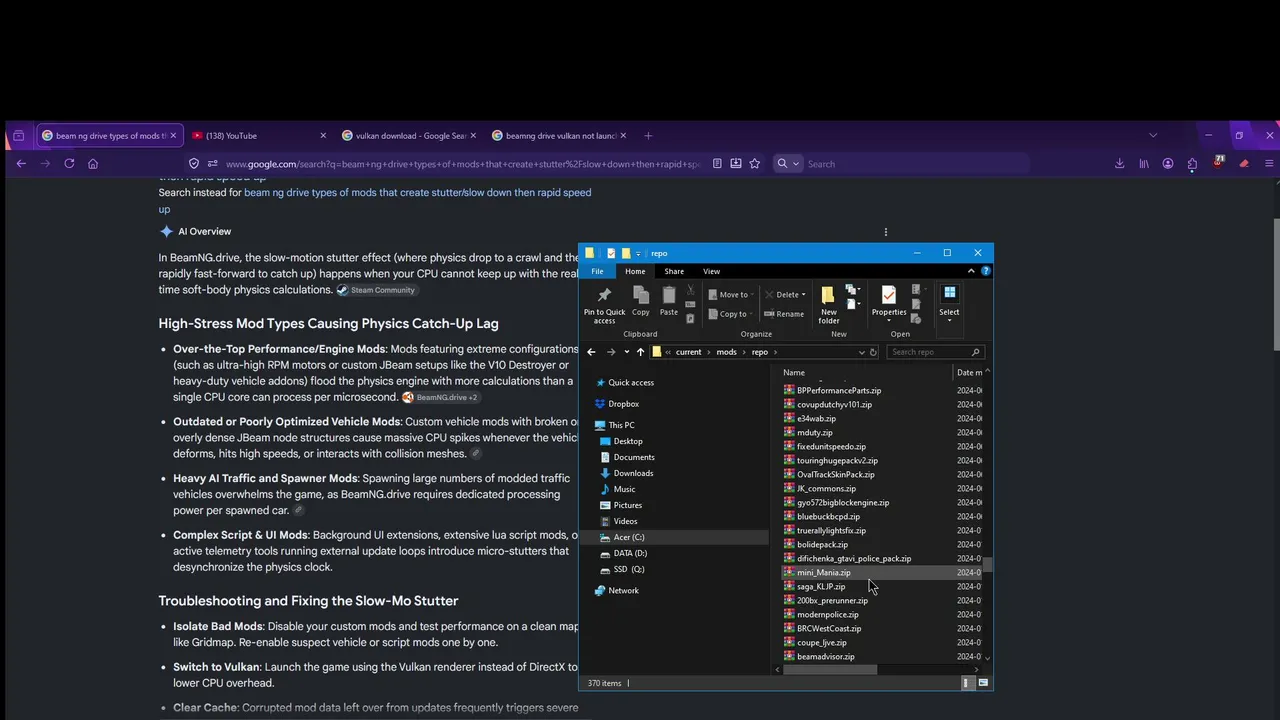Open the browser list all tabs dropdown
The image size is (1280, 720).
point(1153,136)
